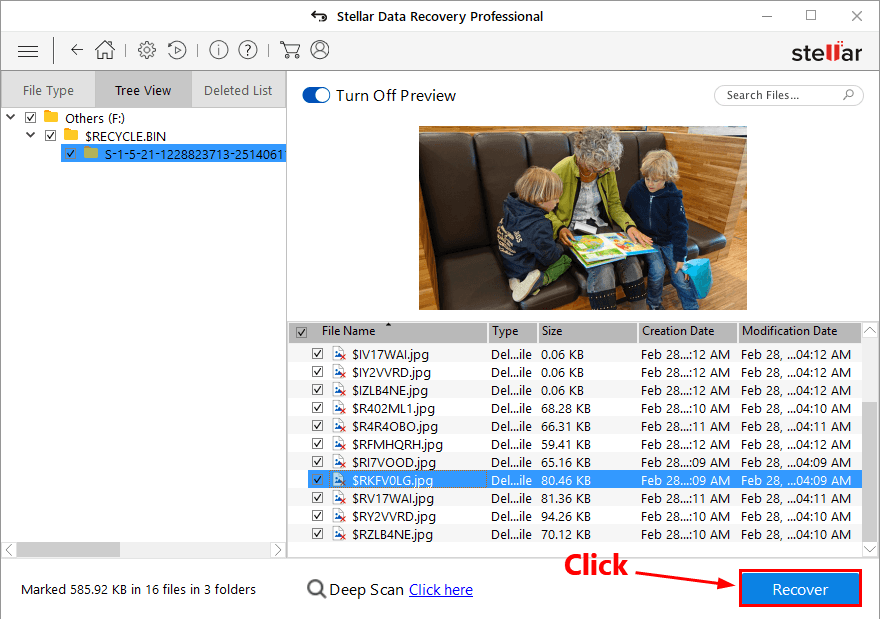Click the Others (F:) folder icon
Screen dimensions: 880x619
click(x=51, y=117)
